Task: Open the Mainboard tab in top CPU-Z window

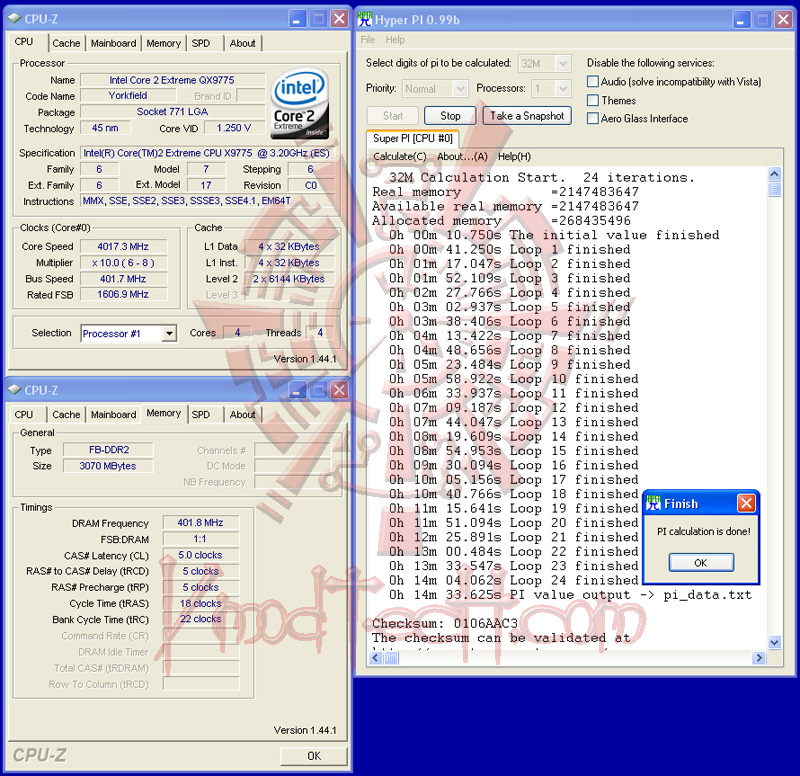Action: [x=113, y=43]
